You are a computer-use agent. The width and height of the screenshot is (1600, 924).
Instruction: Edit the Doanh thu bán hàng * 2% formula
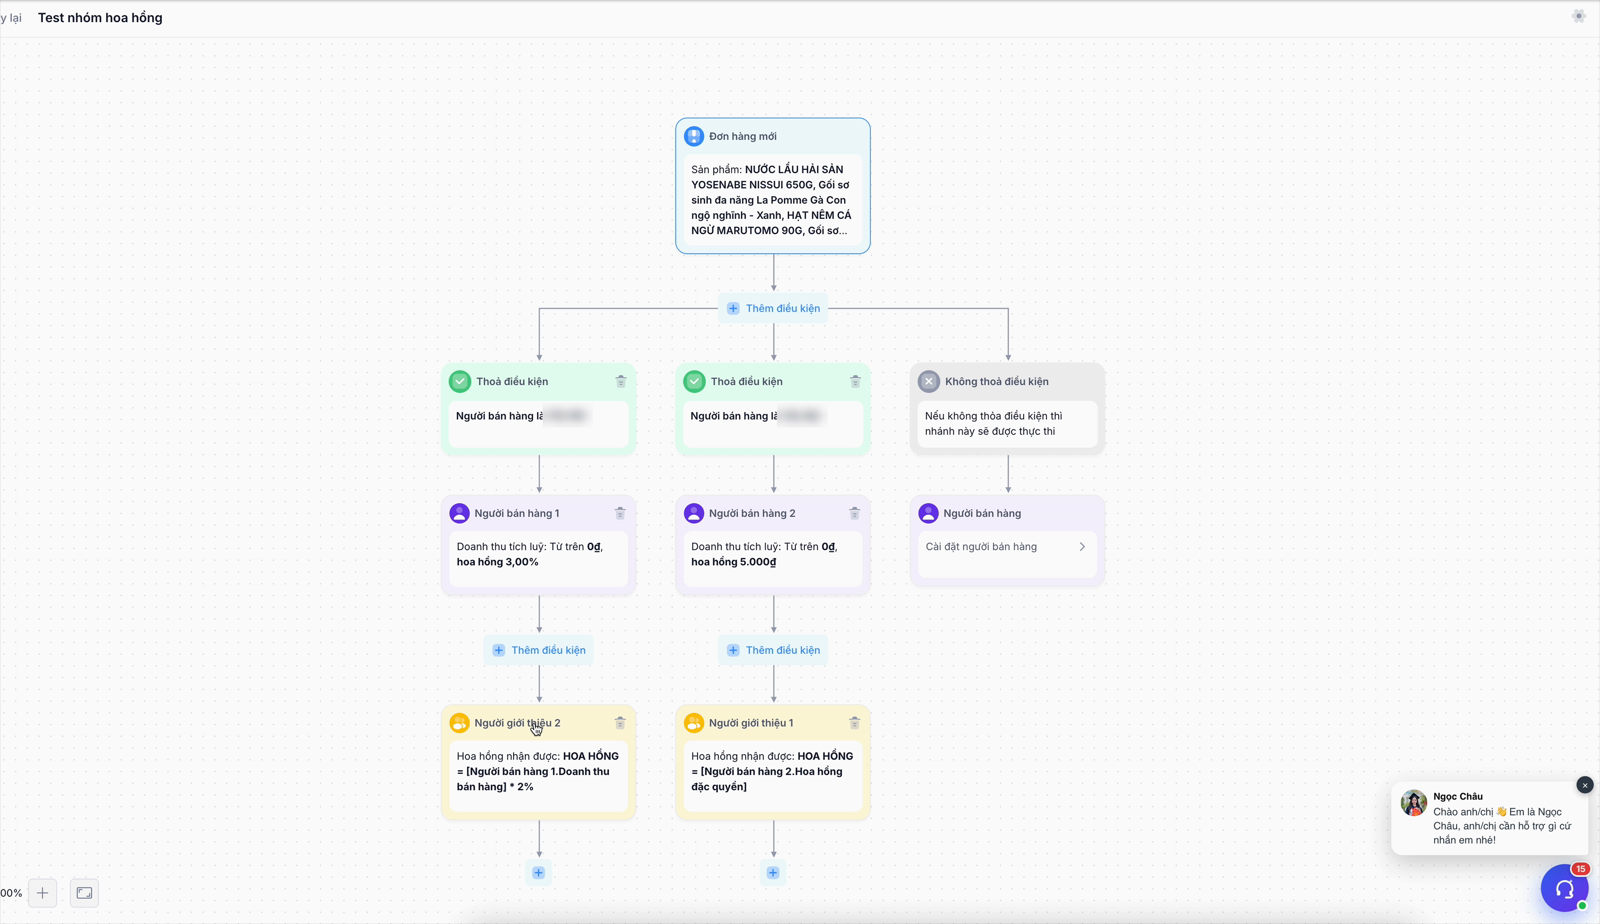pyautogui.click(x=539, y=777)
